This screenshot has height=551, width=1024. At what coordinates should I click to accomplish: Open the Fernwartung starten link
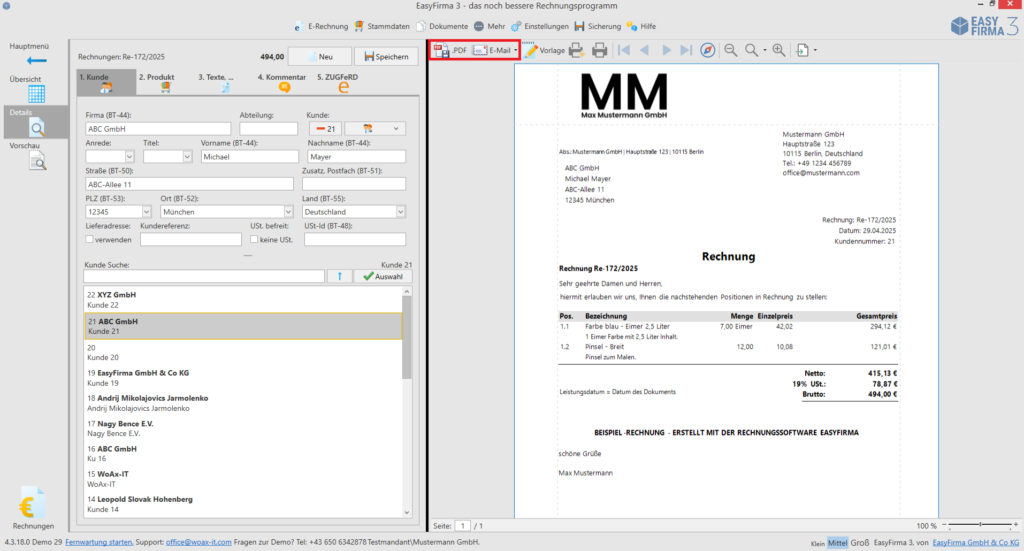[99, 542]
